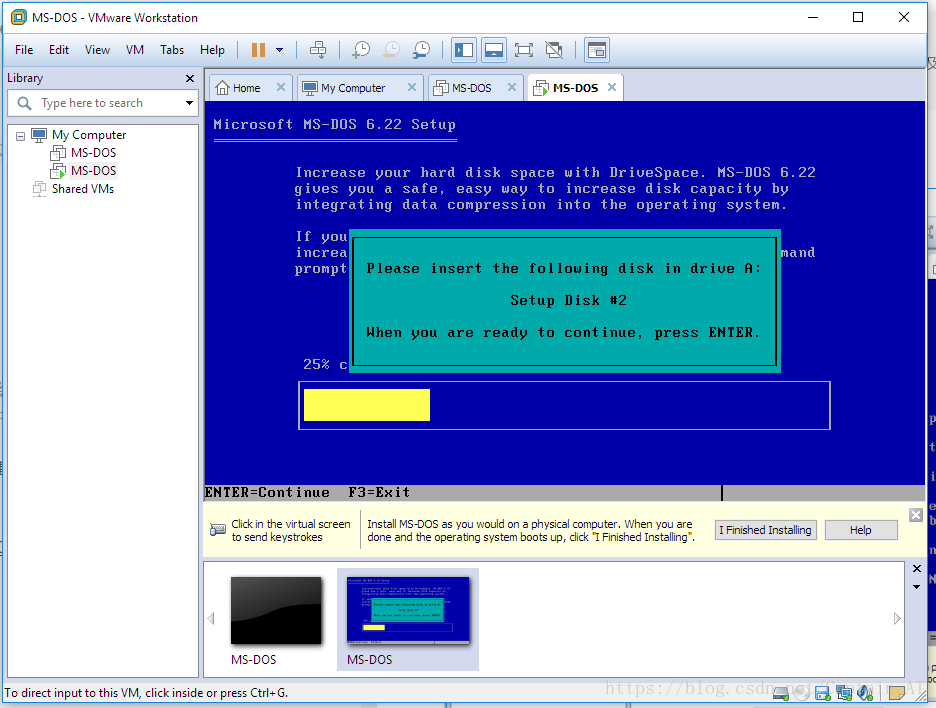Select My Computer in the library tree

(89, 135)
